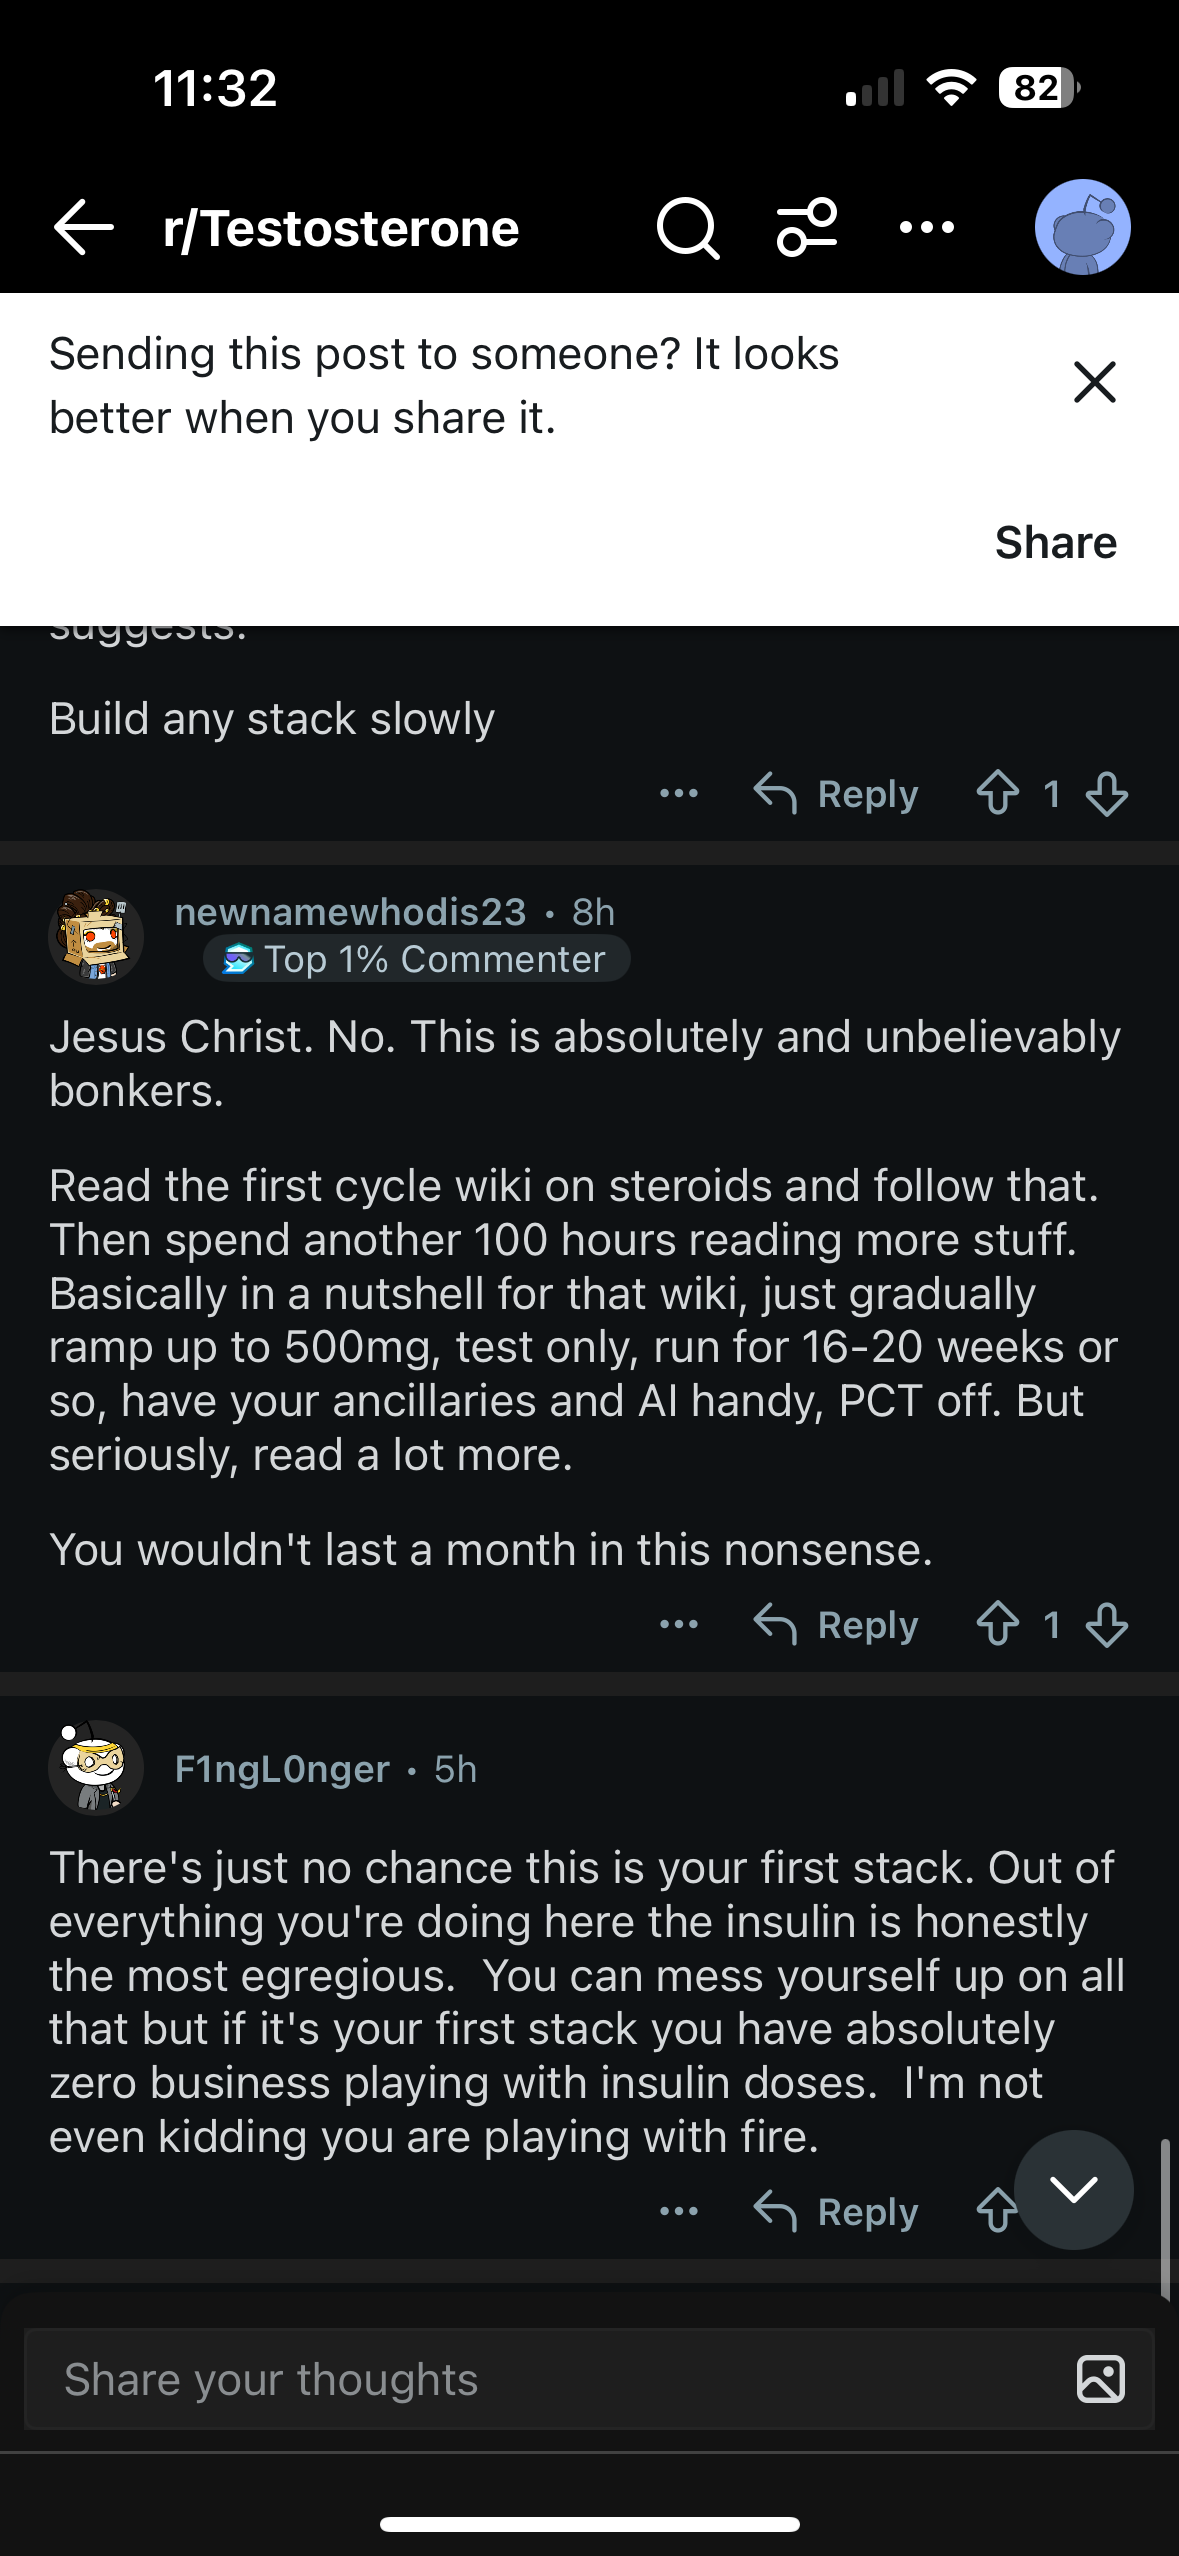The height and width of the screenshot is (2556, 1179).
Task: Upvote newnamewhodis23's comment
Action: coord(998,1625)
